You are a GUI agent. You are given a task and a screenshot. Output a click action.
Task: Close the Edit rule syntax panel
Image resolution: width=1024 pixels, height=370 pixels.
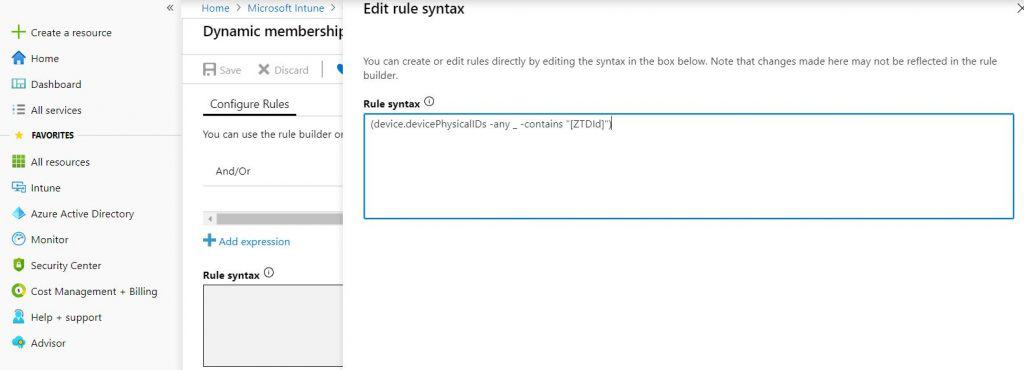(1020, 8)
